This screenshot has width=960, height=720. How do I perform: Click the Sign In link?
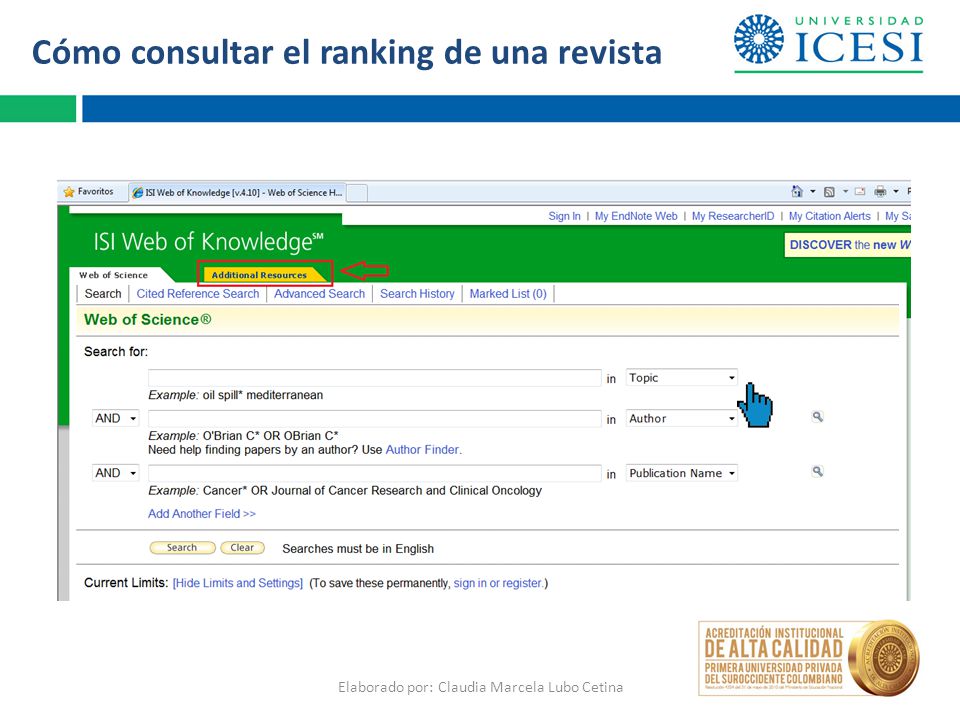point(564,216)
